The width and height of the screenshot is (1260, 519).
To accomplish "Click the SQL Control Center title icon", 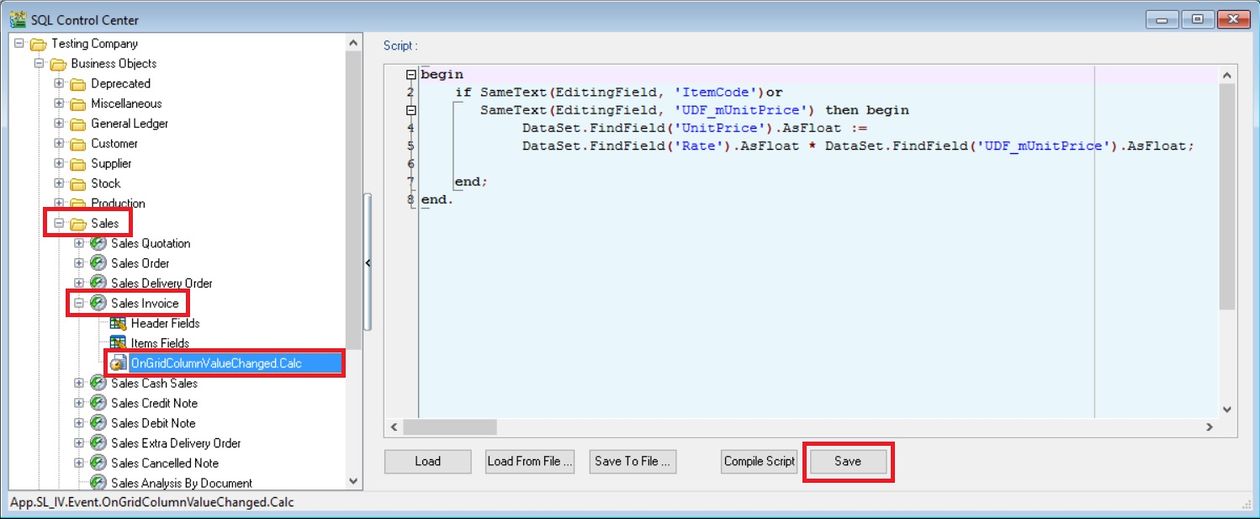I will click(x=17, y=20).
